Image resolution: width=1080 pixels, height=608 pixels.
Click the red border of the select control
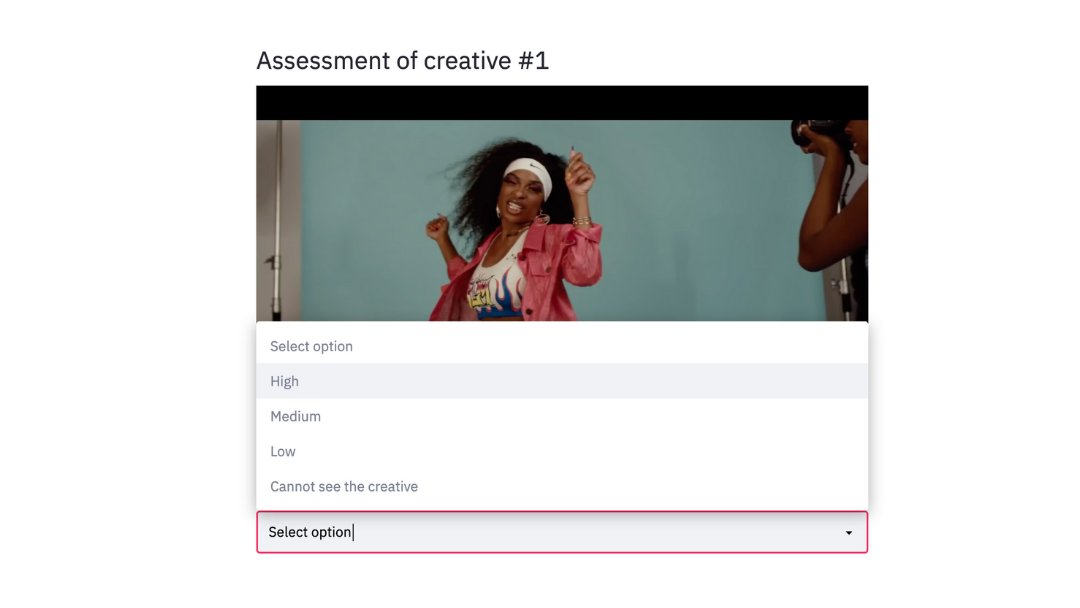tap(562, 511)
